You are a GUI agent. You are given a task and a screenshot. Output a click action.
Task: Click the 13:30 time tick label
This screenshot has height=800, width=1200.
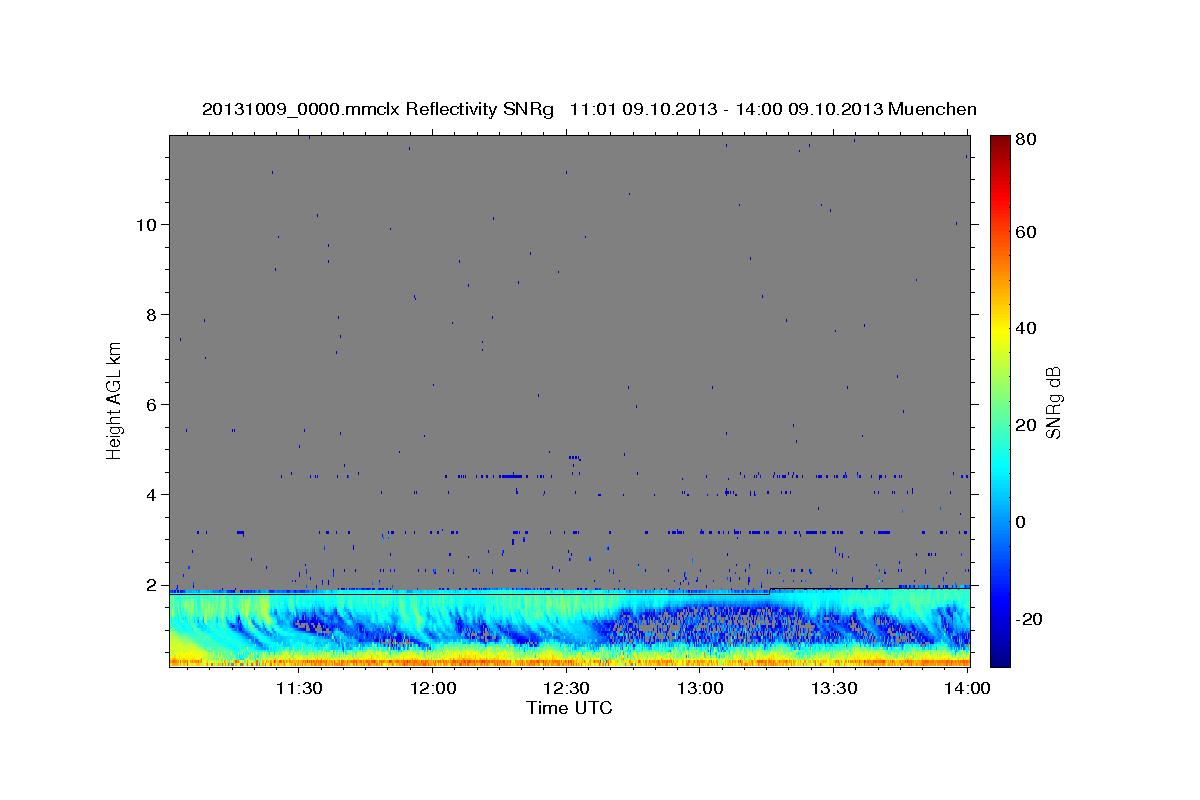tap(834, 688)
